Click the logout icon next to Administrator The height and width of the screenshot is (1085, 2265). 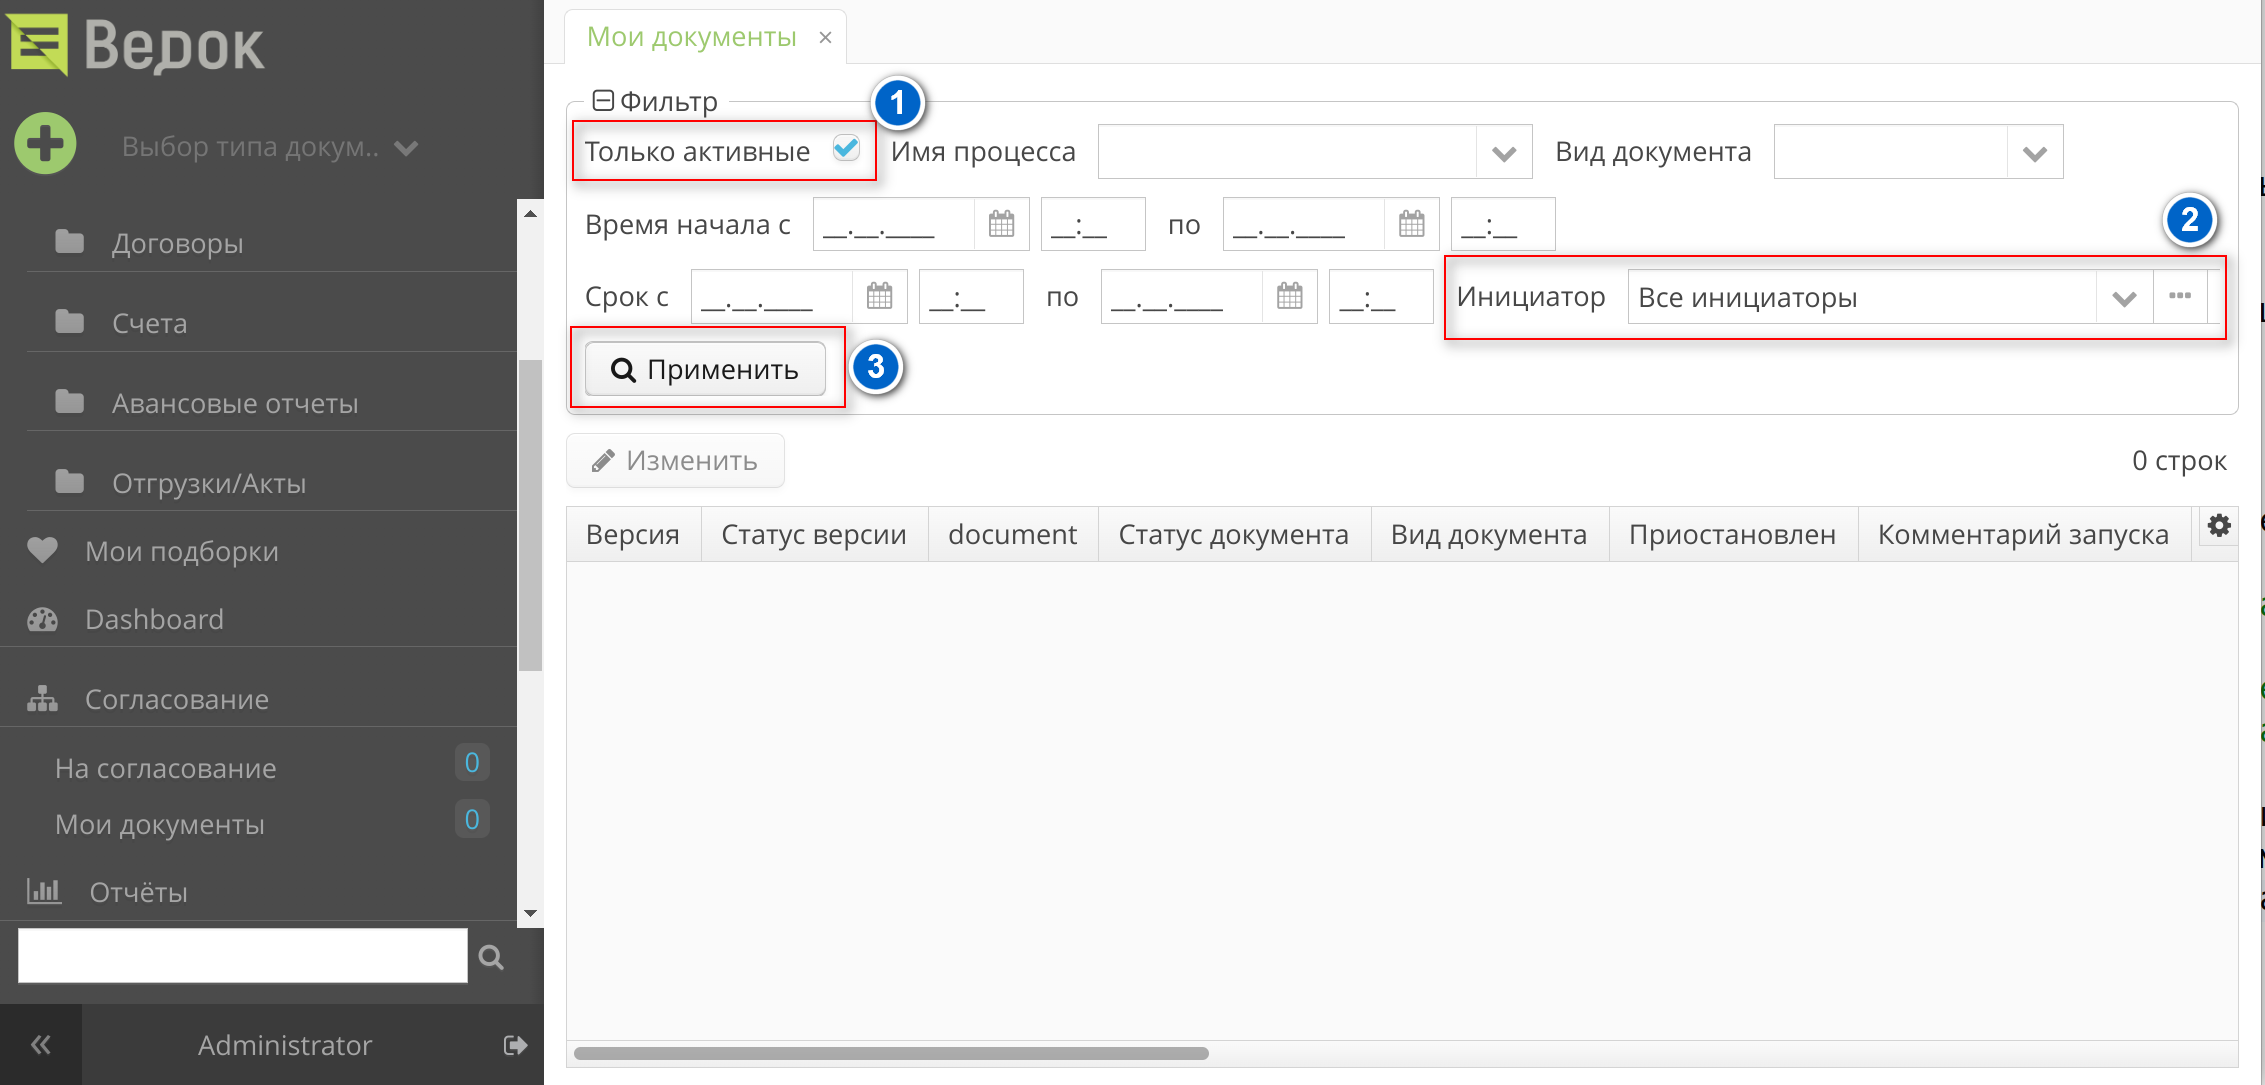tap(515, 1045)
